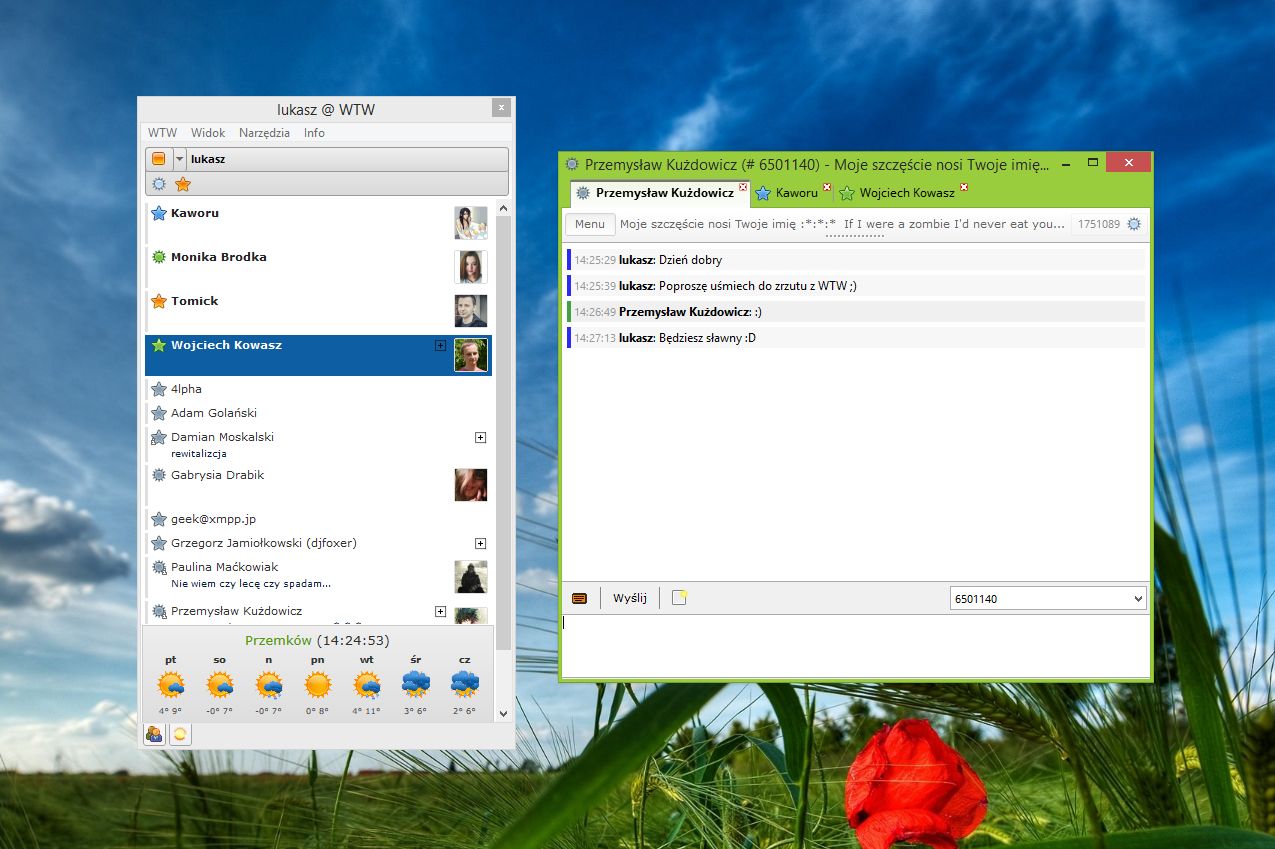This screenshot has width=1275, height=849.
Task: Click the orange star icon under lukasz
Action: coord(183,184)
